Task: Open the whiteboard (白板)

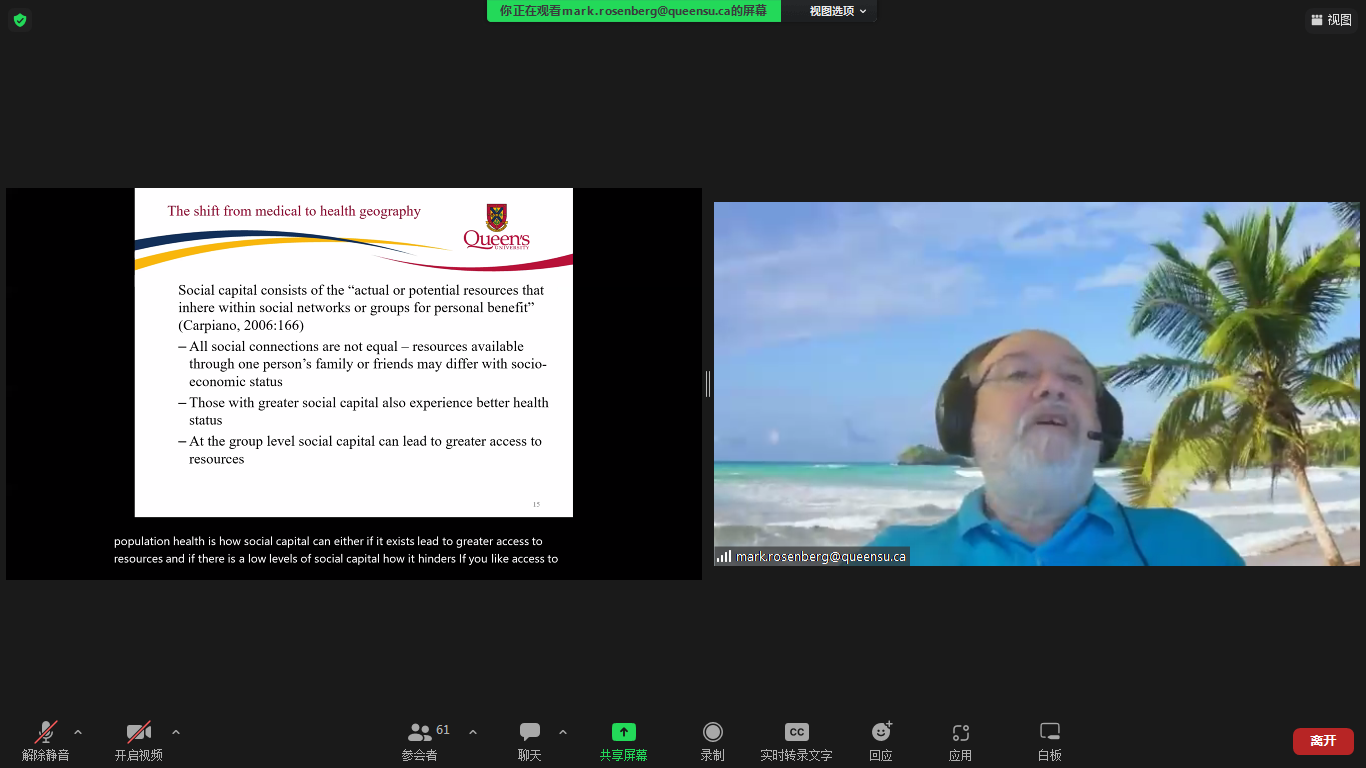Action: point(1049,740)
